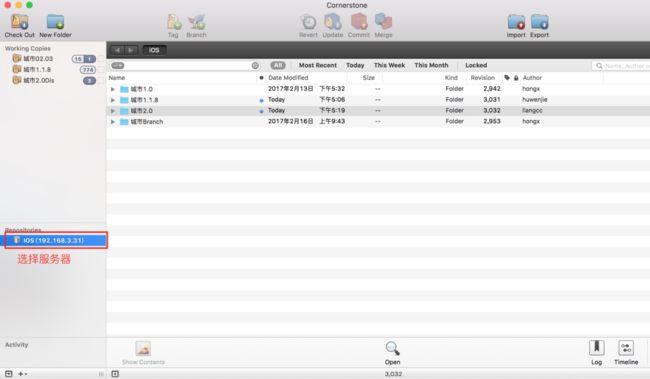Open the Timeline view
The image size is (650, 379).
tap(626, 348)
